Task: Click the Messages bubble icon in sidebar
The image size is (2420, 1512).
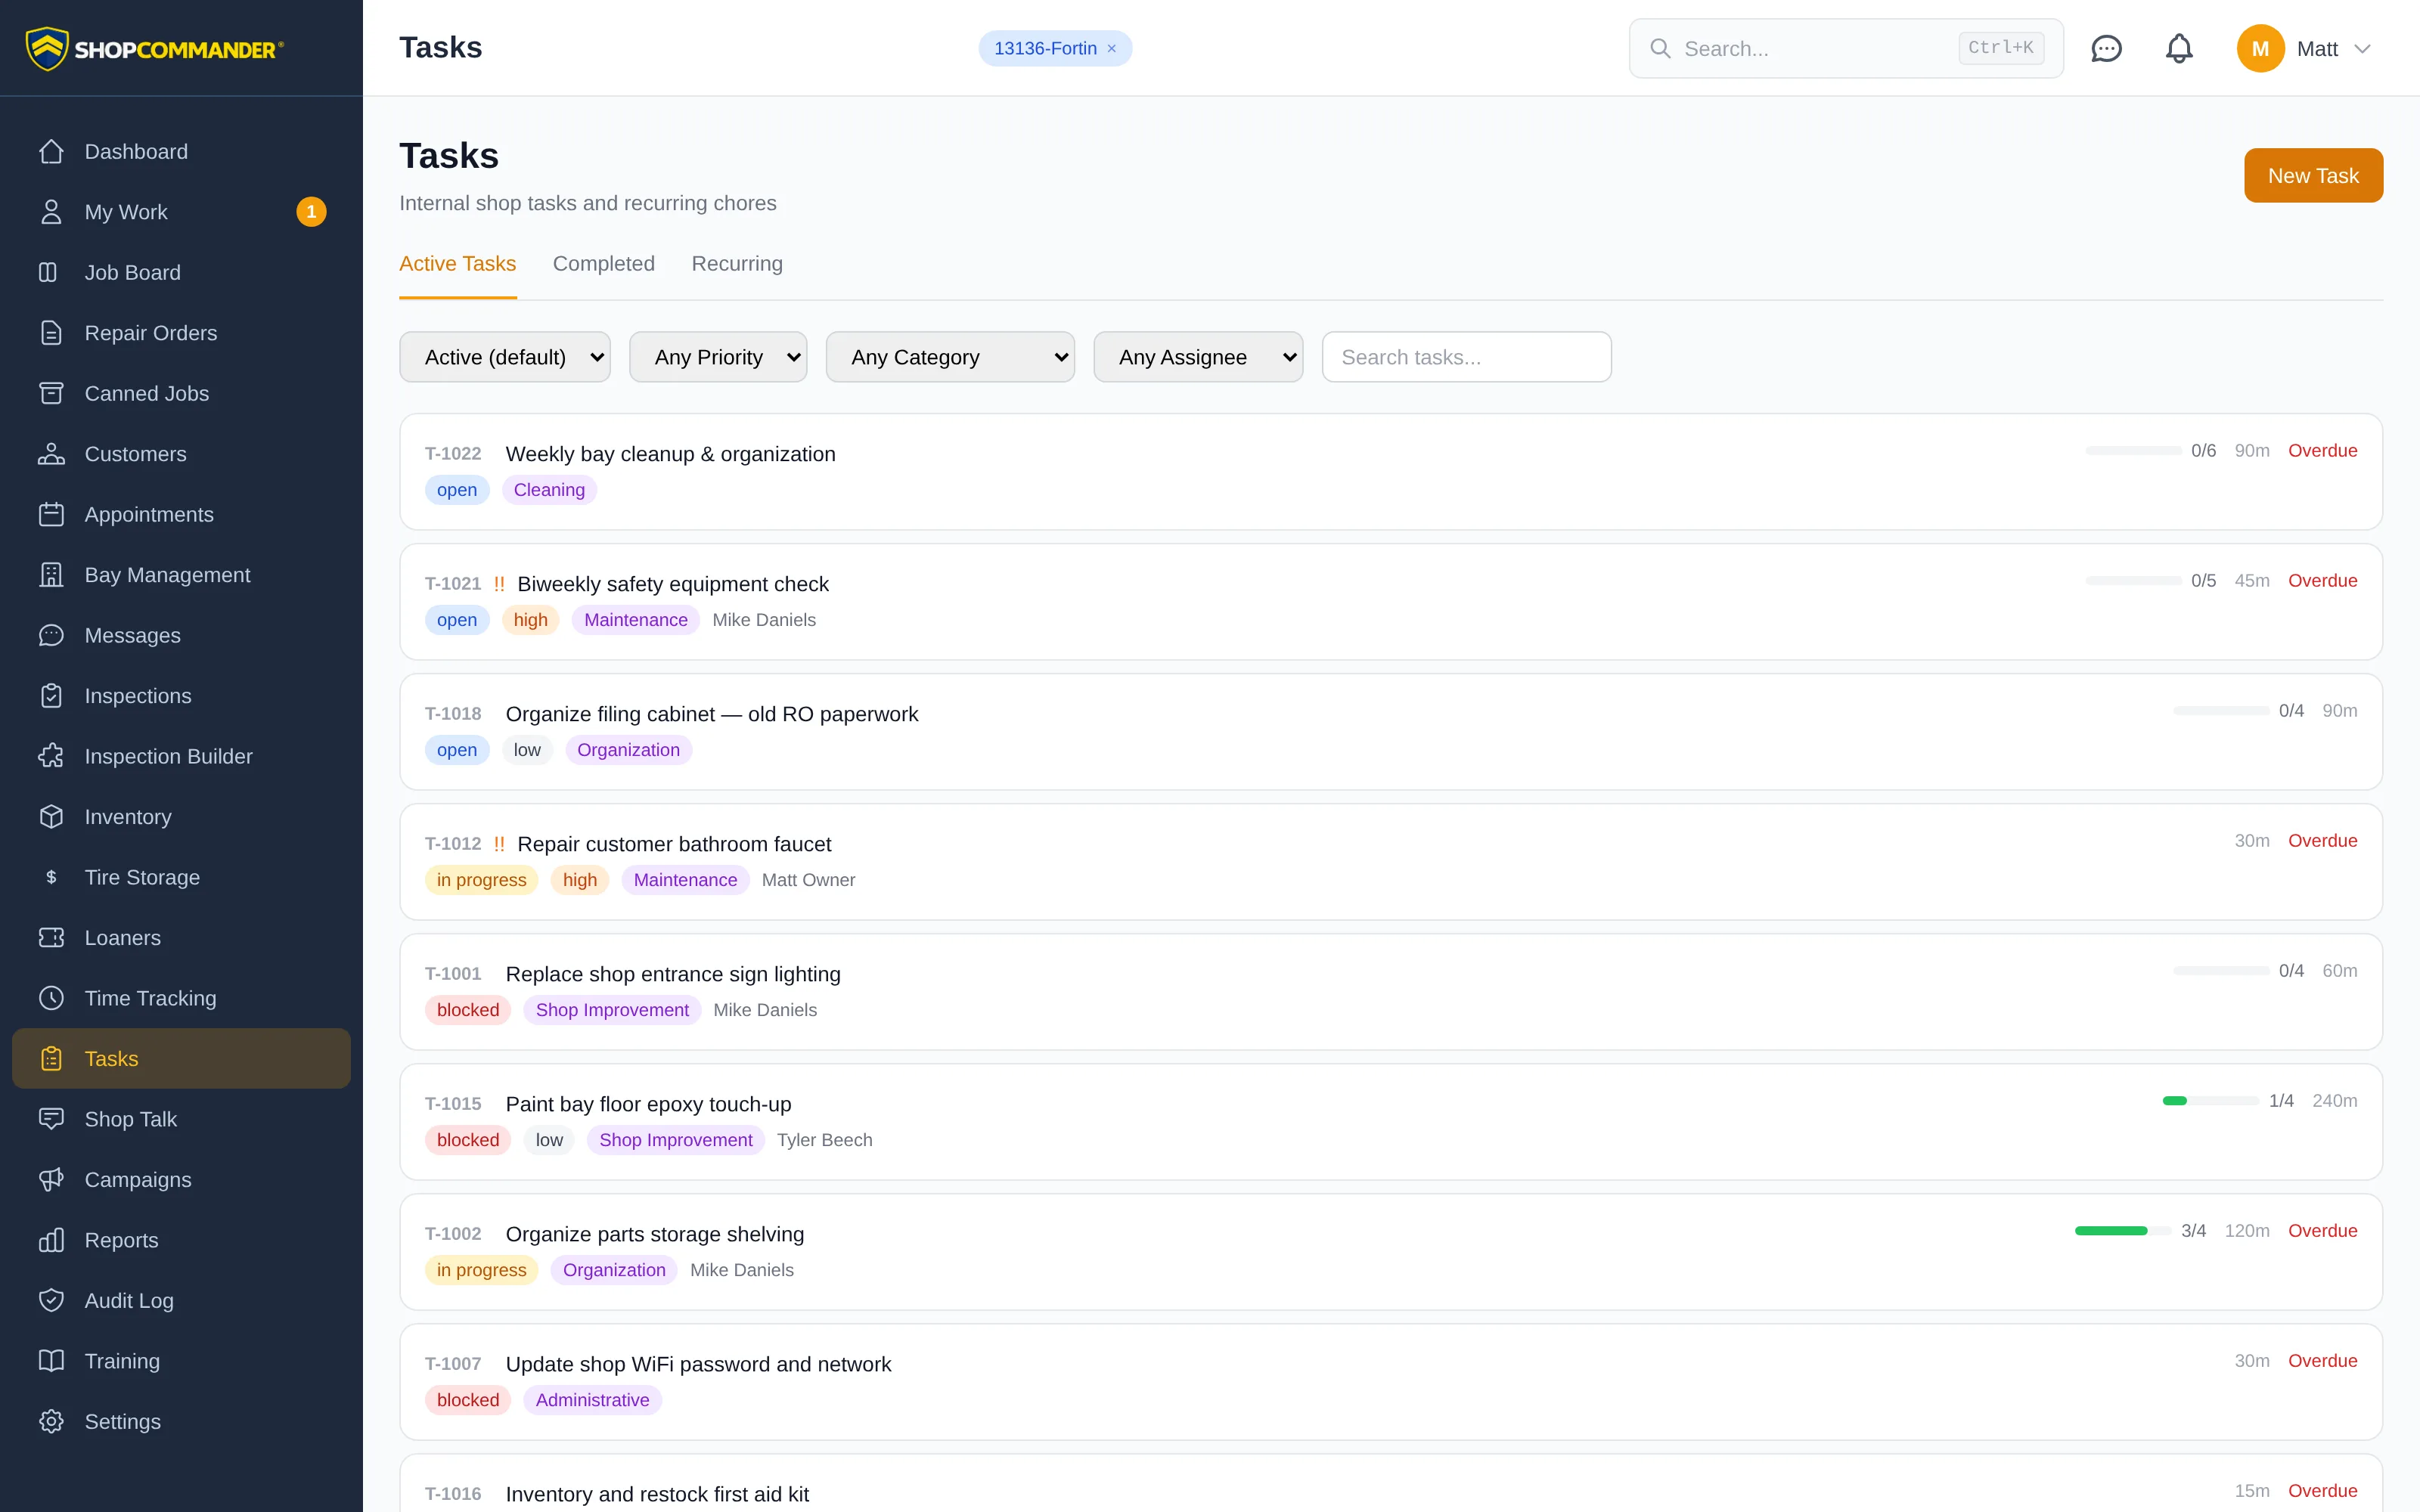Action: tap(51, 635)
